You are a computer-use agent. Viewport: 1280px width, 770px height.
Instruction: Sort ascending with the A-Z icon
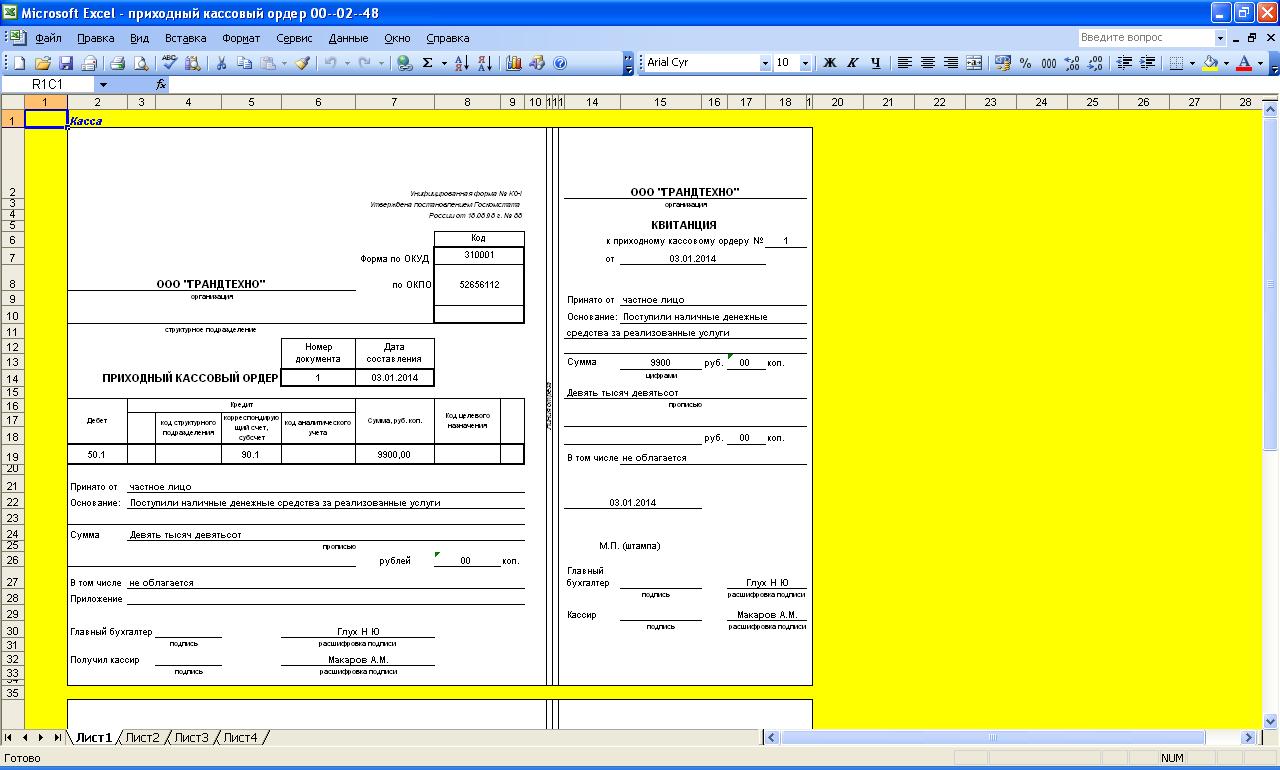(x=461, y=63)
